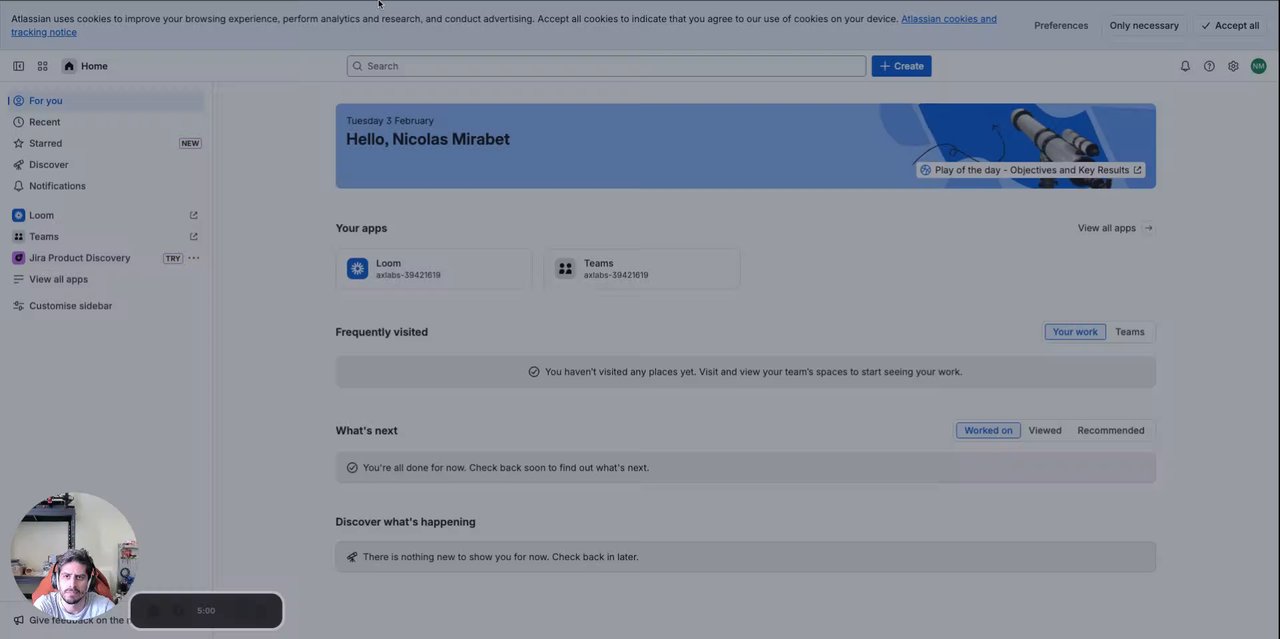Select the Worked on tab

coord(988,431)
